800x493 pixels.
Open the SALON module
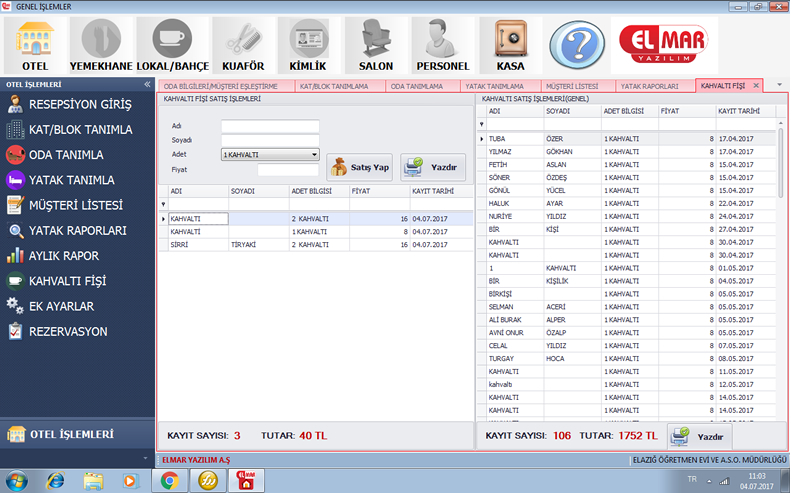pyautogui.click(x=376, y=45)
